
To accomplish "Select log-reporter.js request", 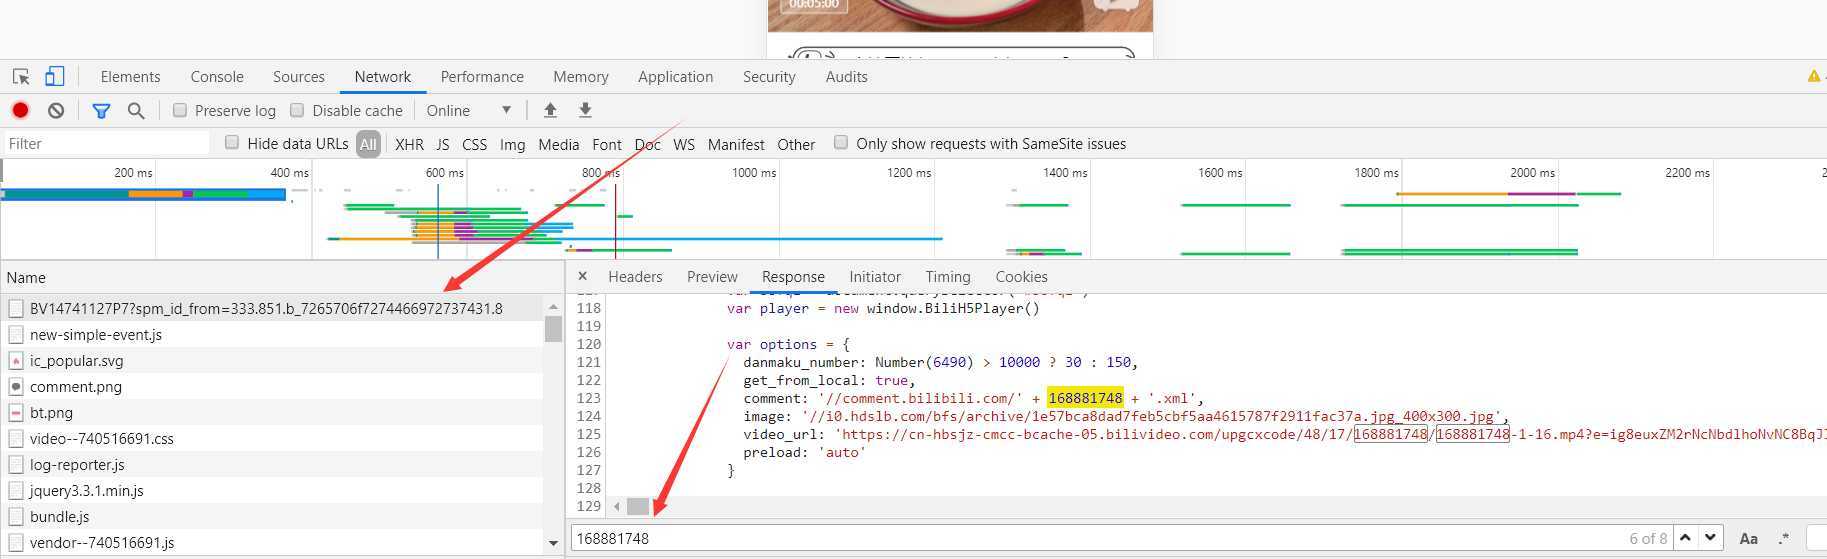I will 272,464.
